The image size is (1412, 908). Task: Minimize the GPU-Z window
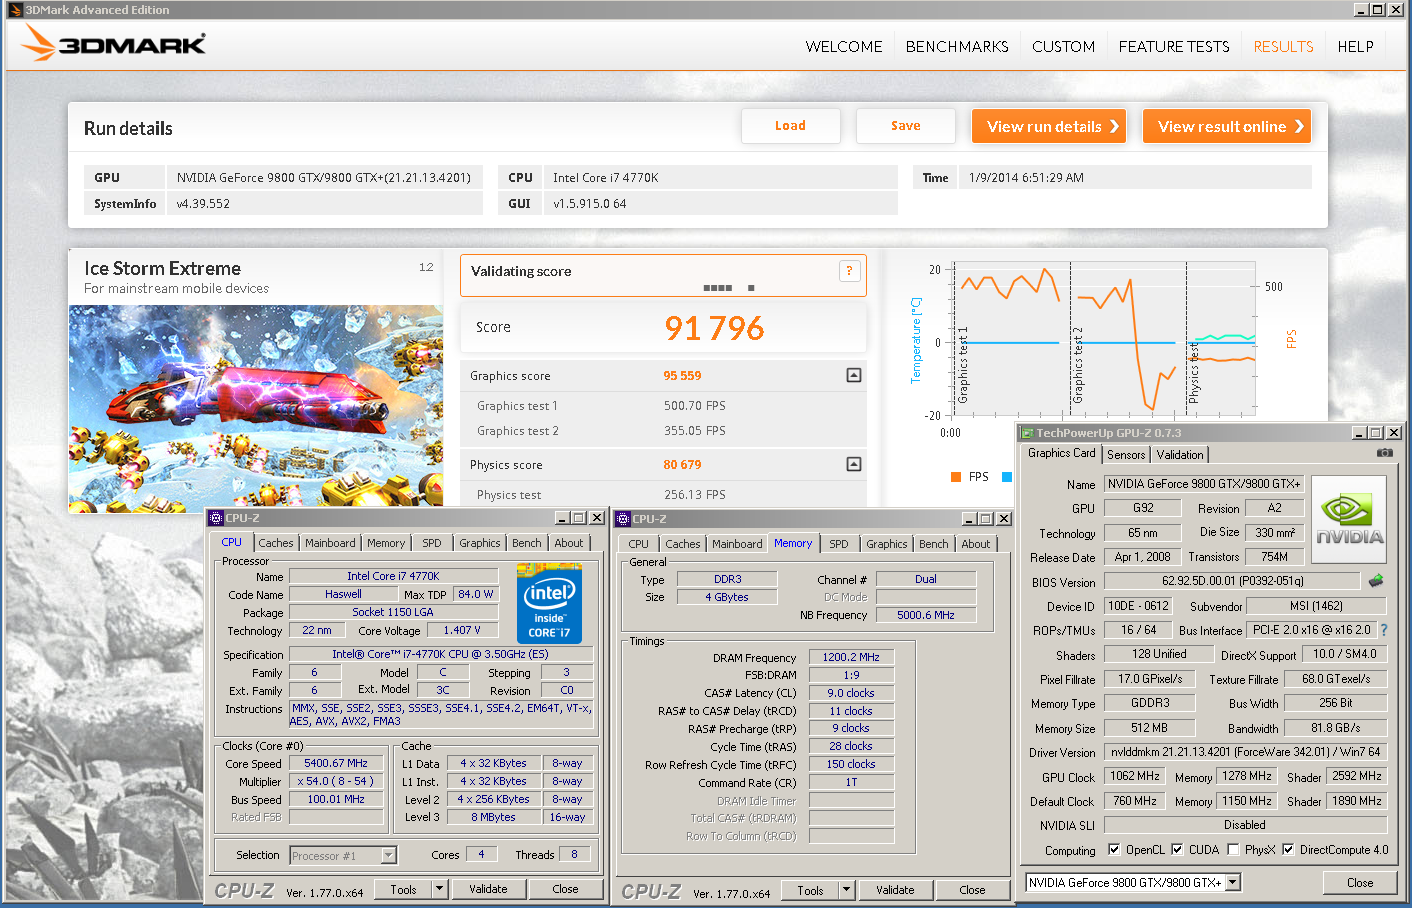tap(1359, 432)
